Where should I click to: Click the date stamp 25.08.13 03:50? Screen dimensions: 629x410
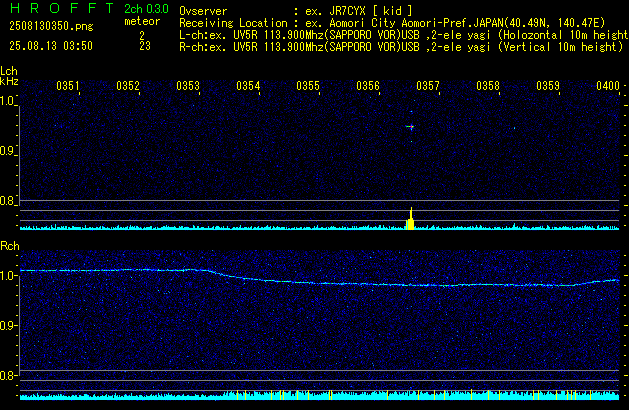point(51,46)
